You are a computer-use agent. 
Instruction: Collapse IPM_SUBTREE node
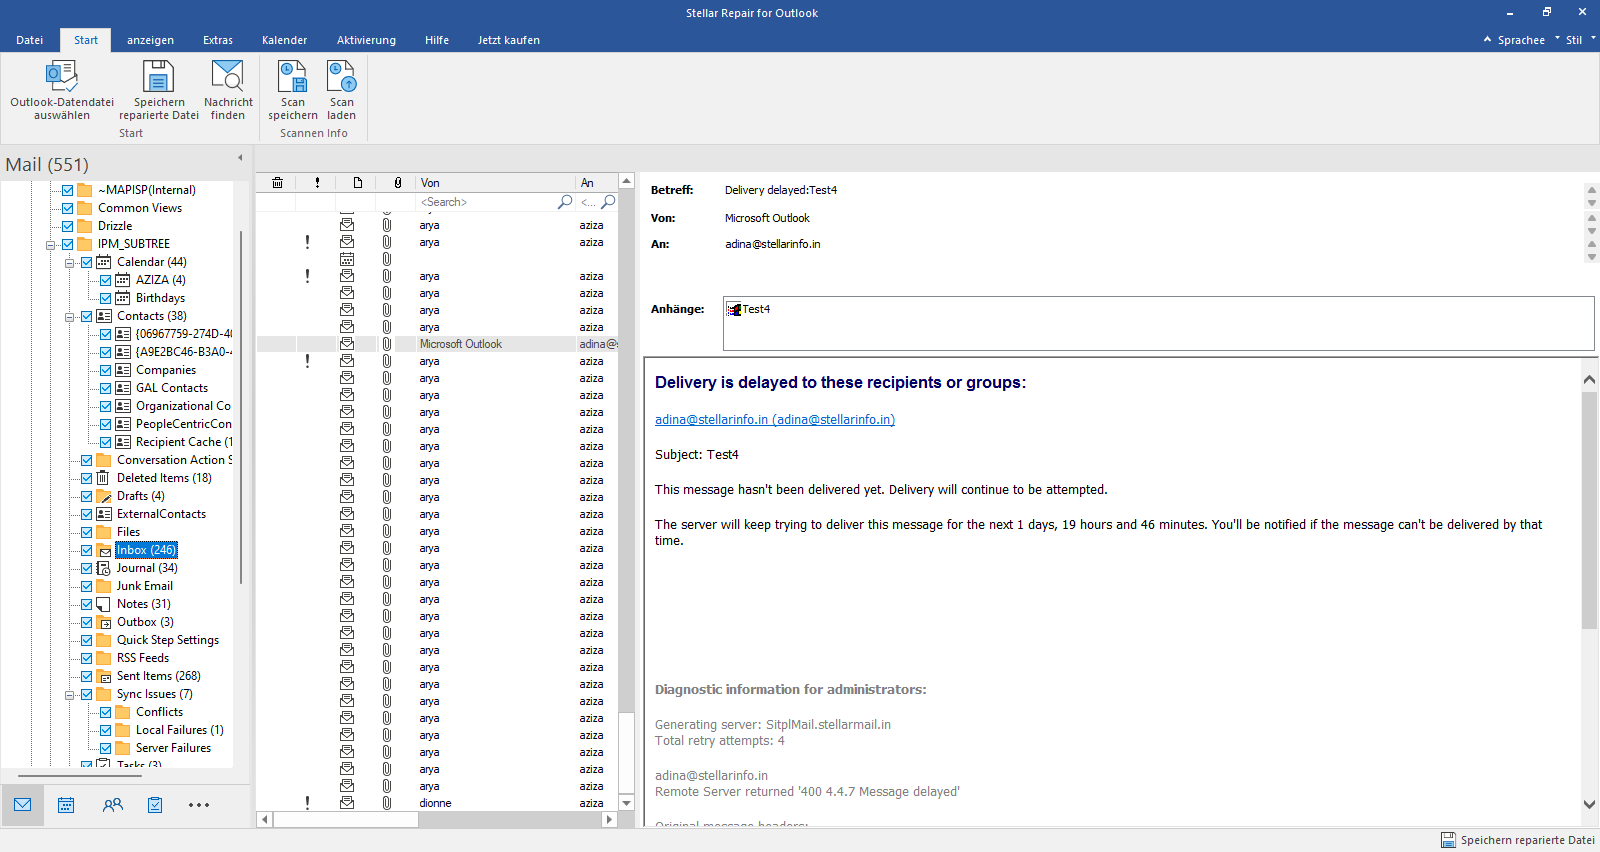[50, 245]
